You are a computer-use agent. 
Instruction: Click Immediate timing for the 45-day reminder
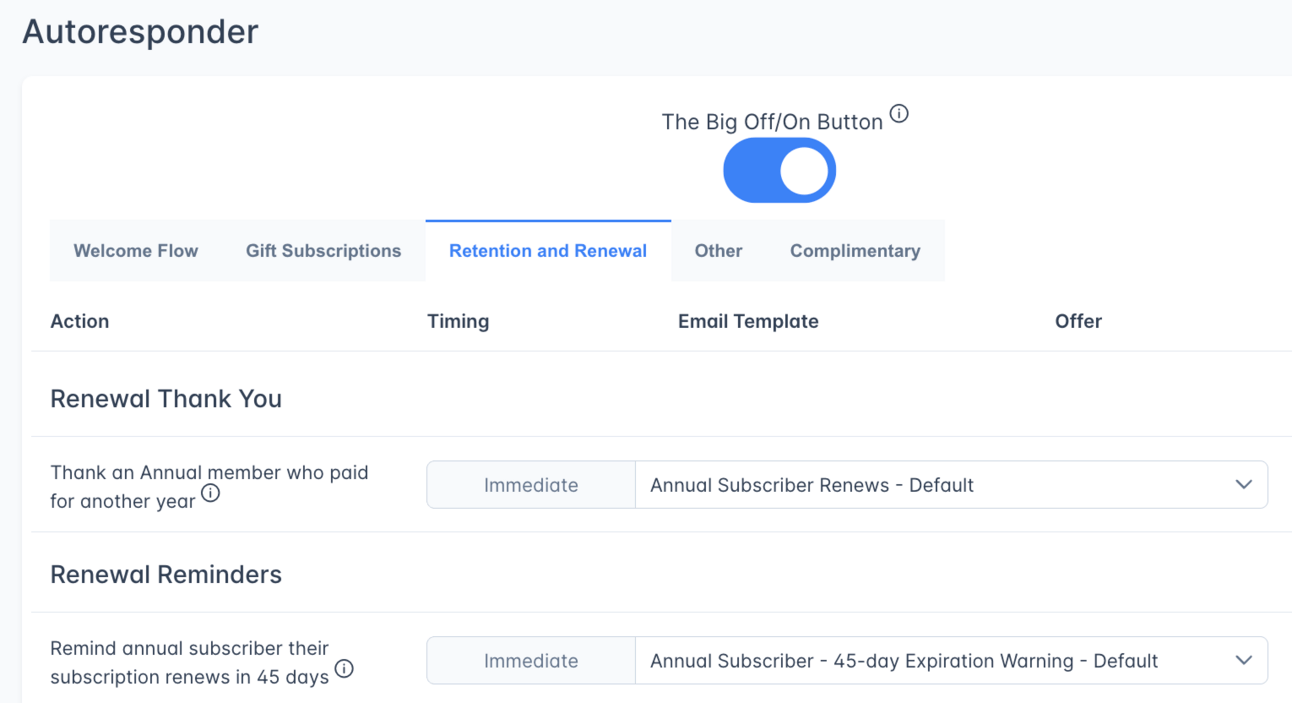(531, 660)
